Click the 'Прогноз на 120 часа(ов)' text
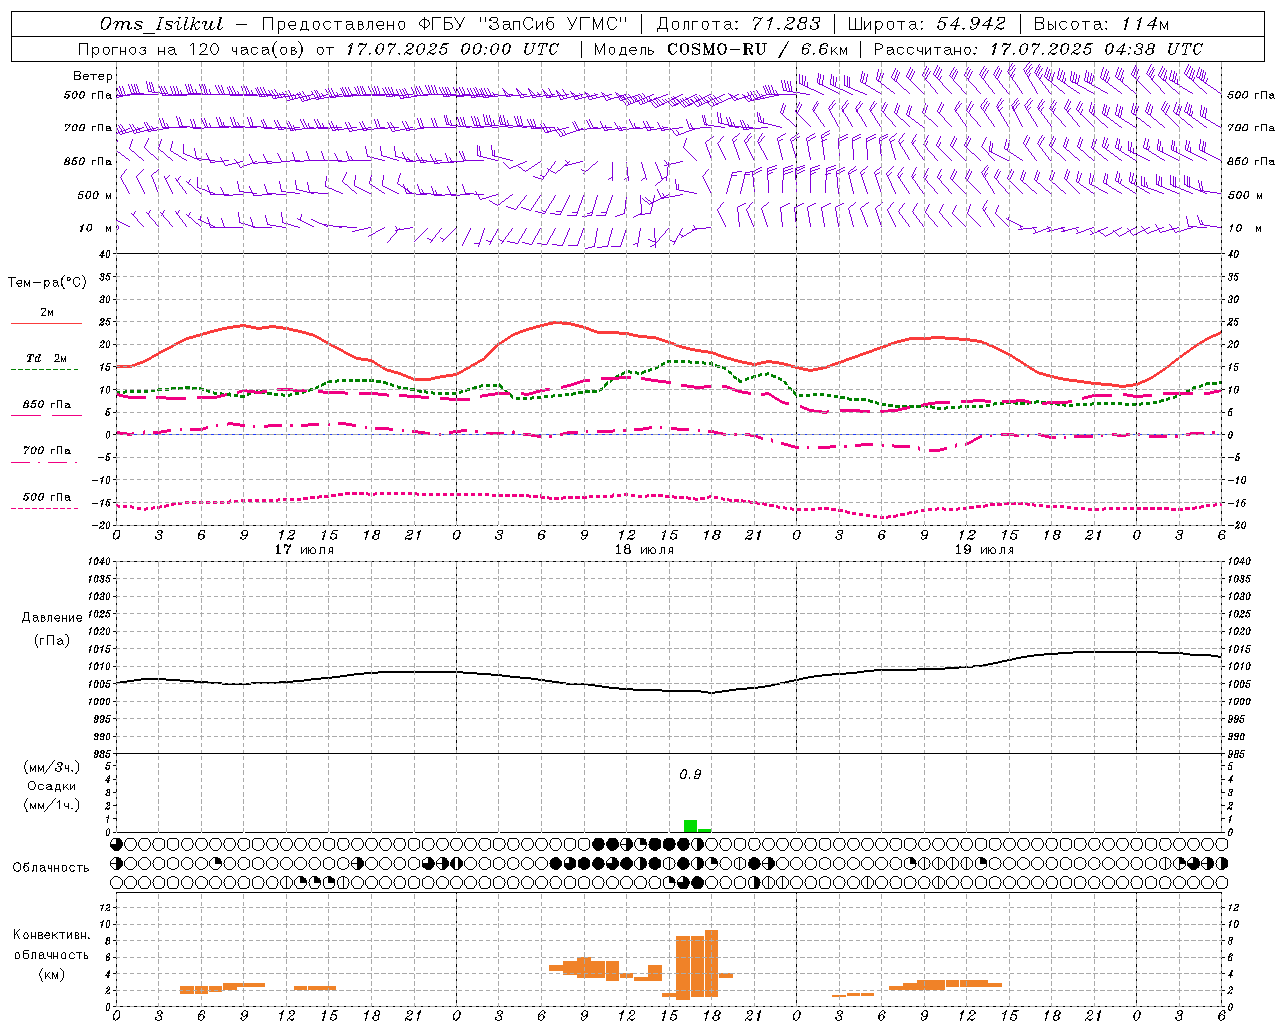Viewport: 1280px width, 1024px height. coord(192,49)
